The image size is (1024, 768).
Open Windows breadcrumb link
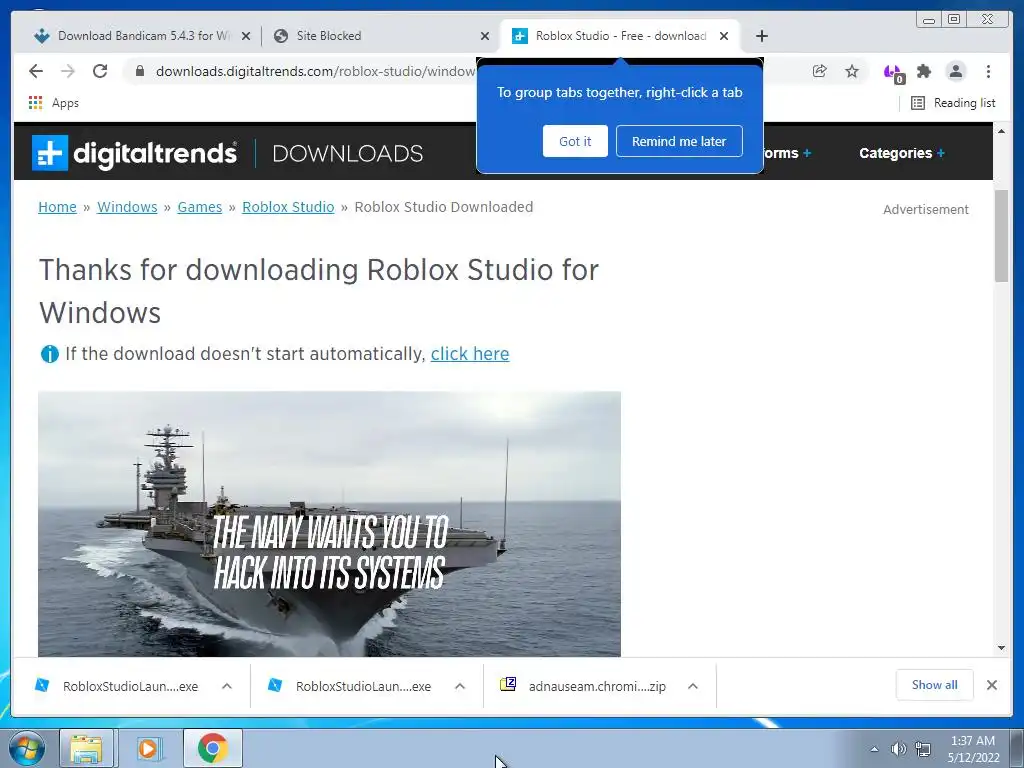pyautogui.click(x=127, y=207)
